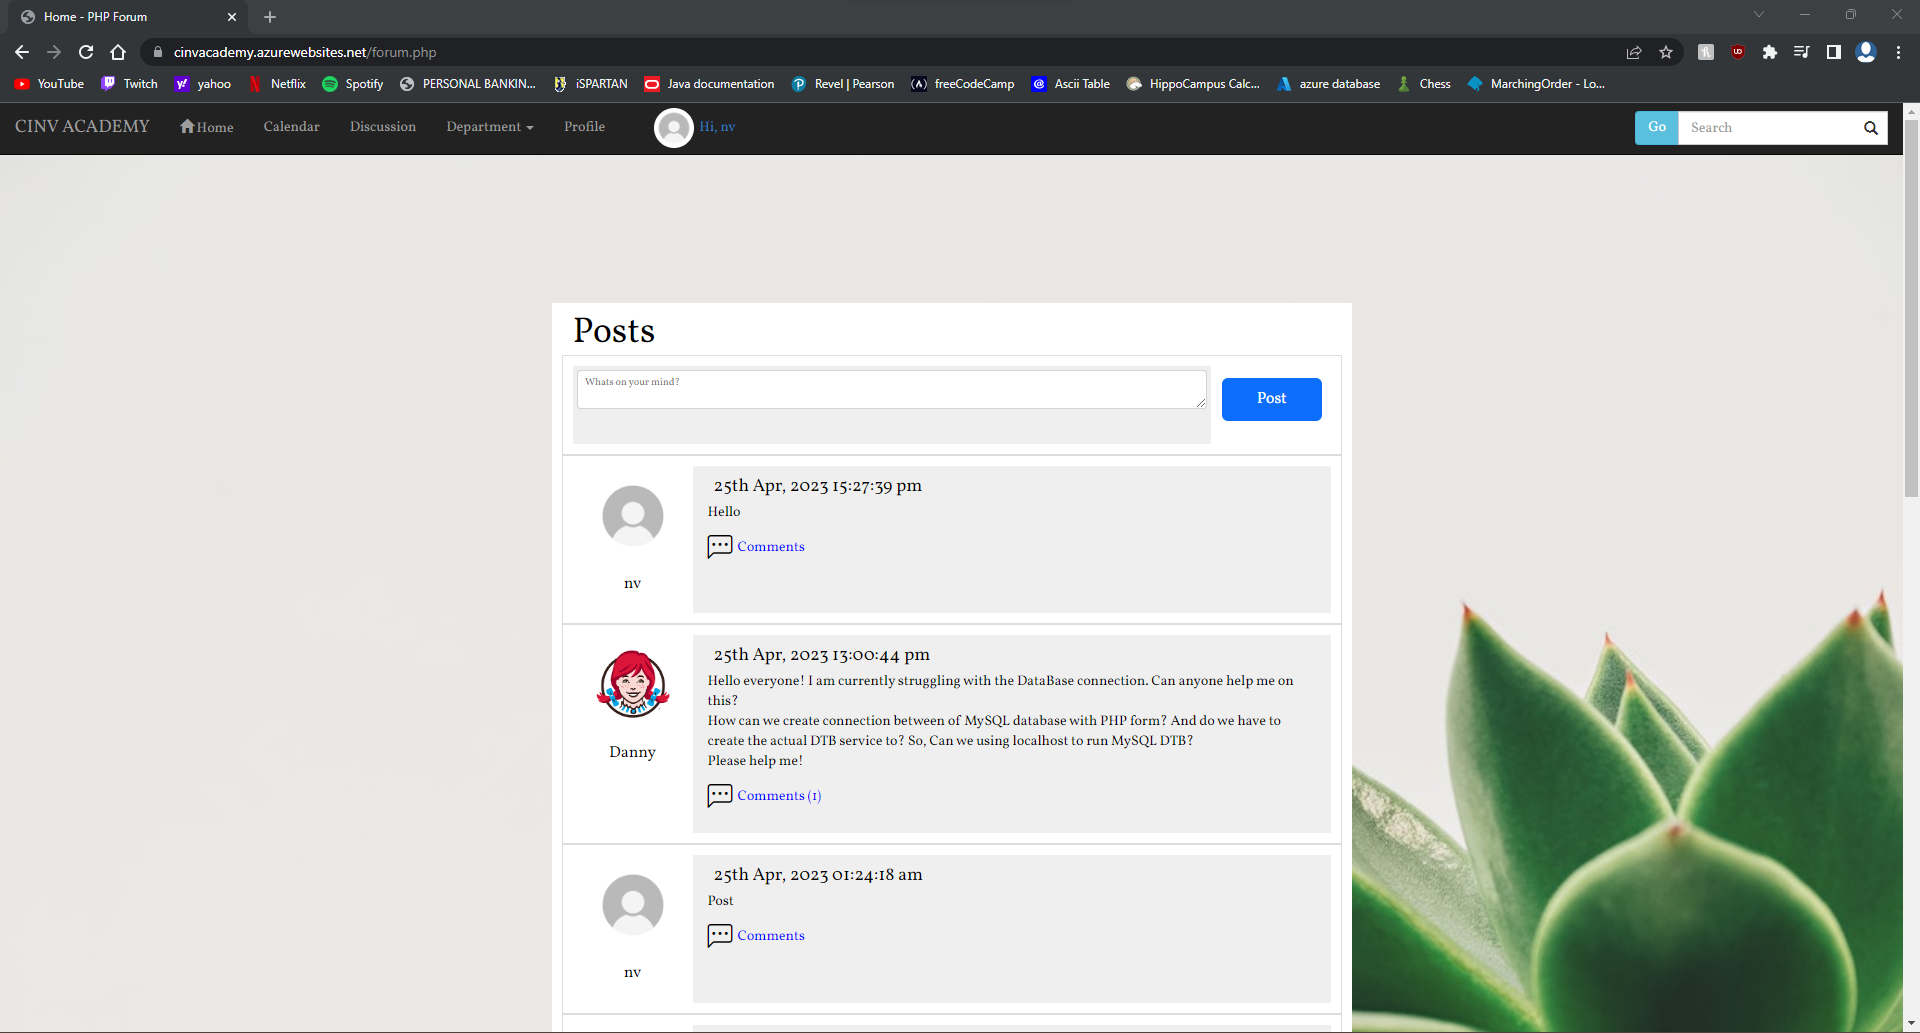Open the Spotify bookmark

(352, 84)
